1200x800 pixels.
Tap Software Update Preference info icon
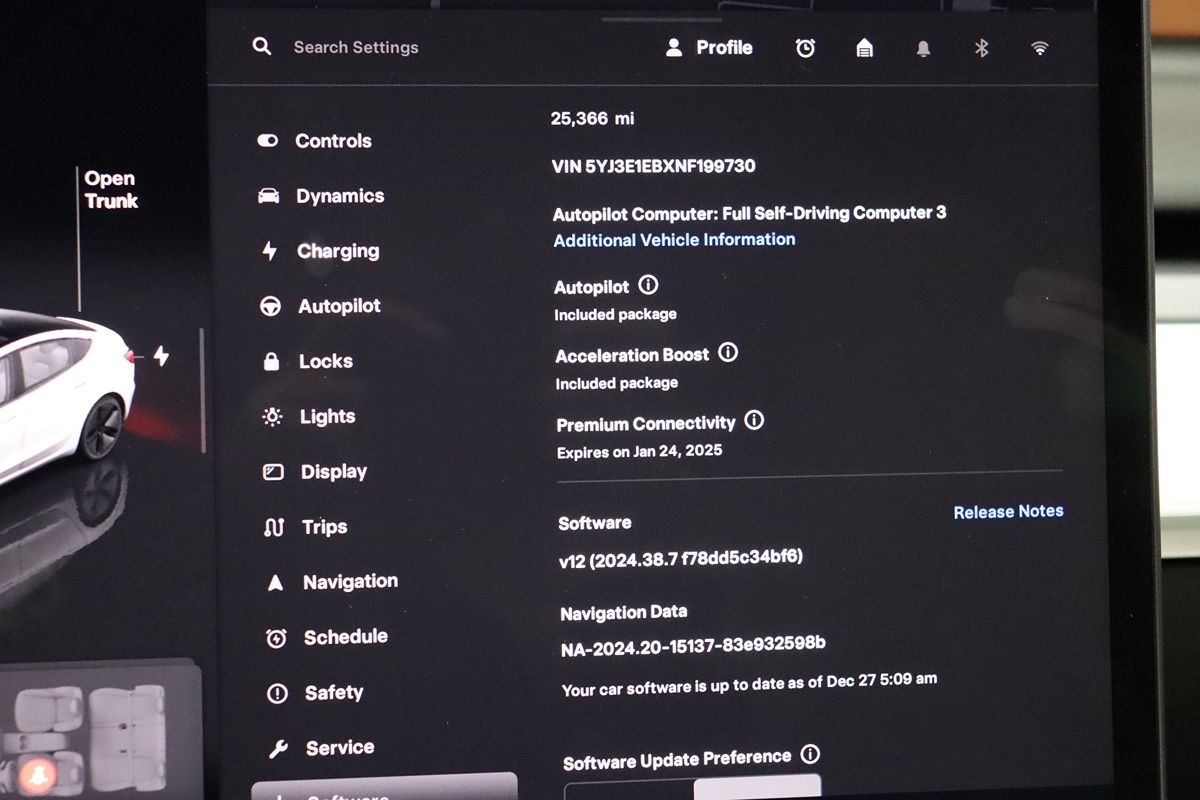click(x=810, y=754)
